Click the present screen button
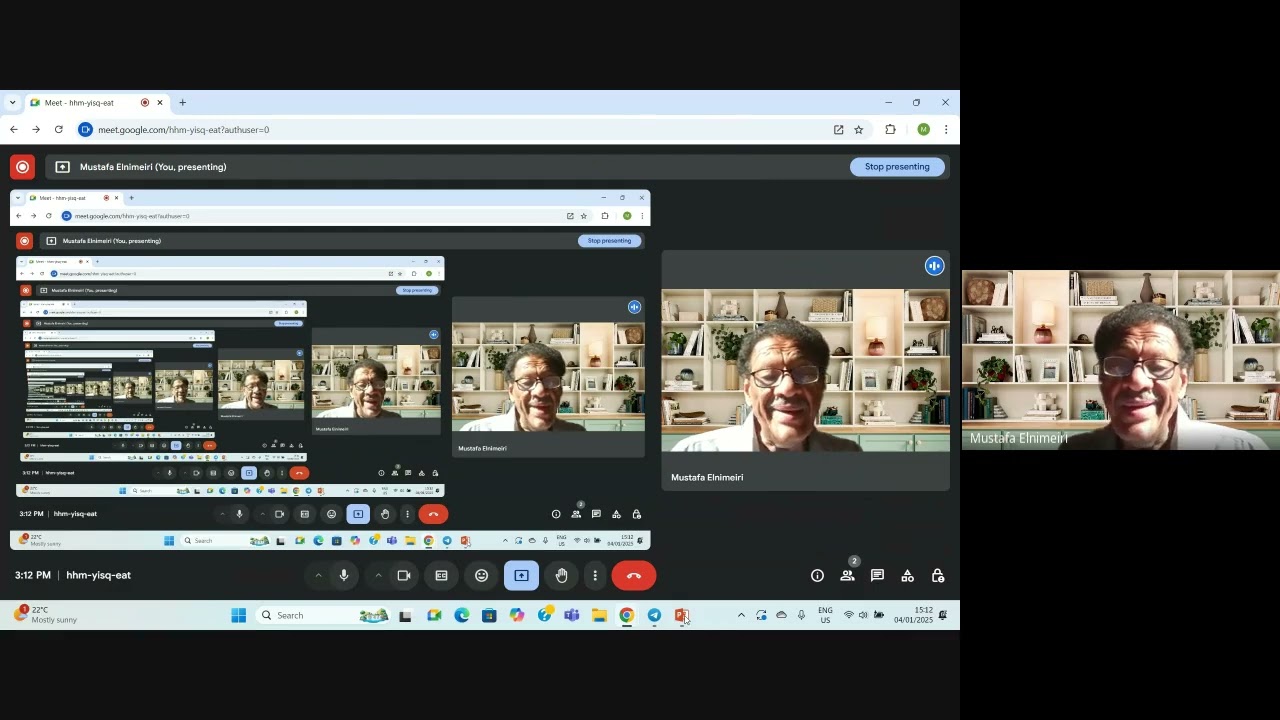 tap(521, 576)
